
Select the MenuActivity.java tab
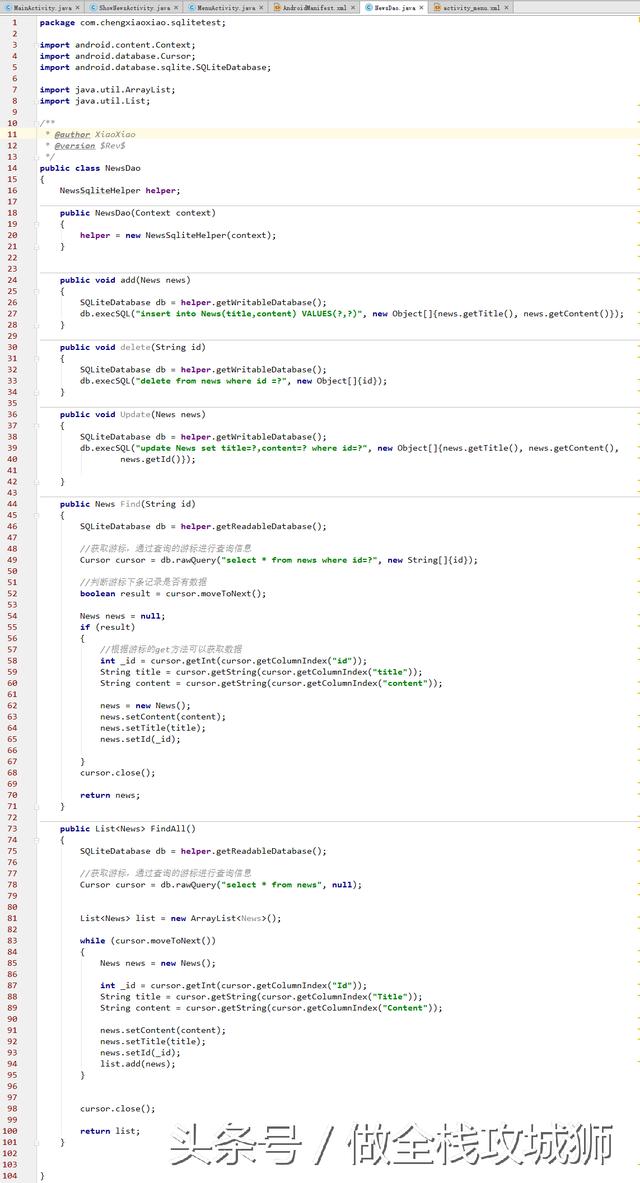[226, 8]
